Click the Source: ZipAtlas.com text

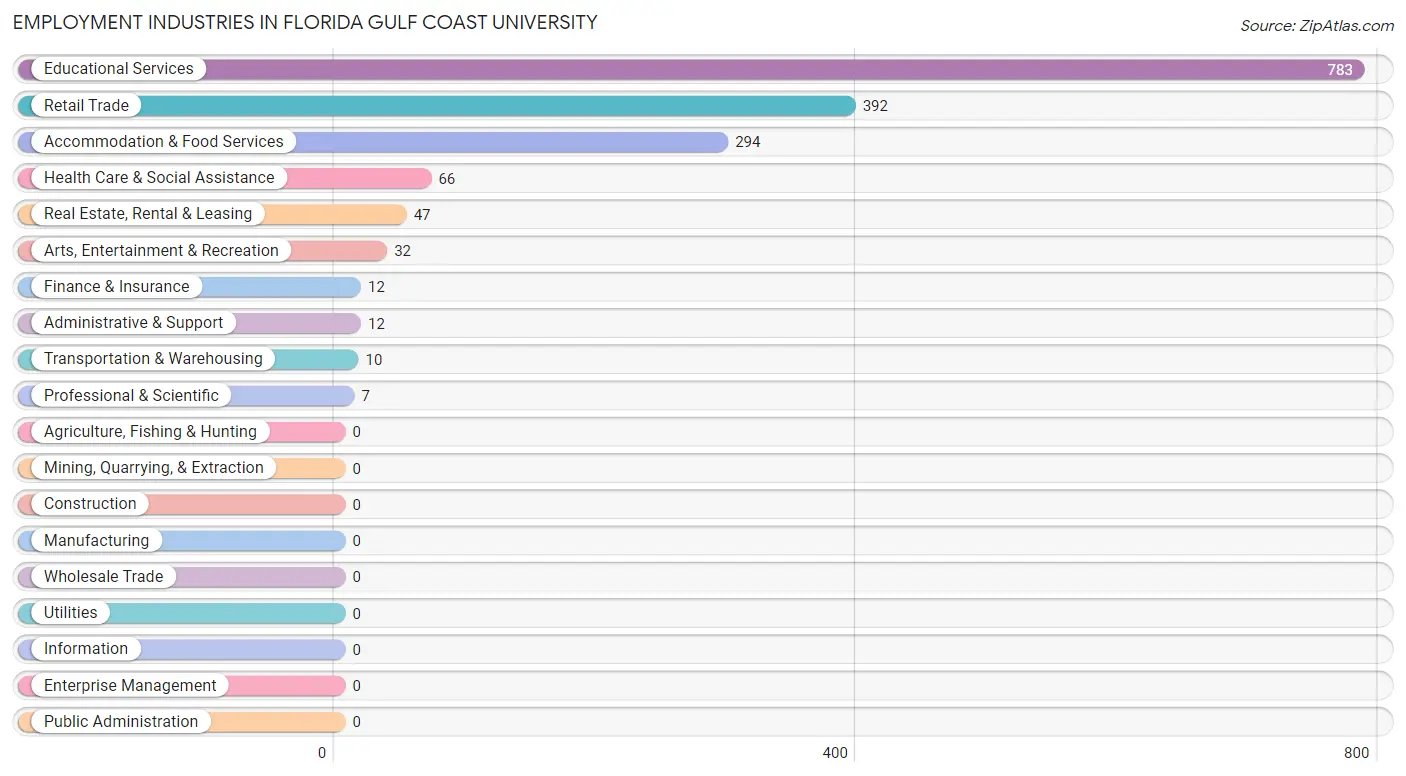(1317, 26)
